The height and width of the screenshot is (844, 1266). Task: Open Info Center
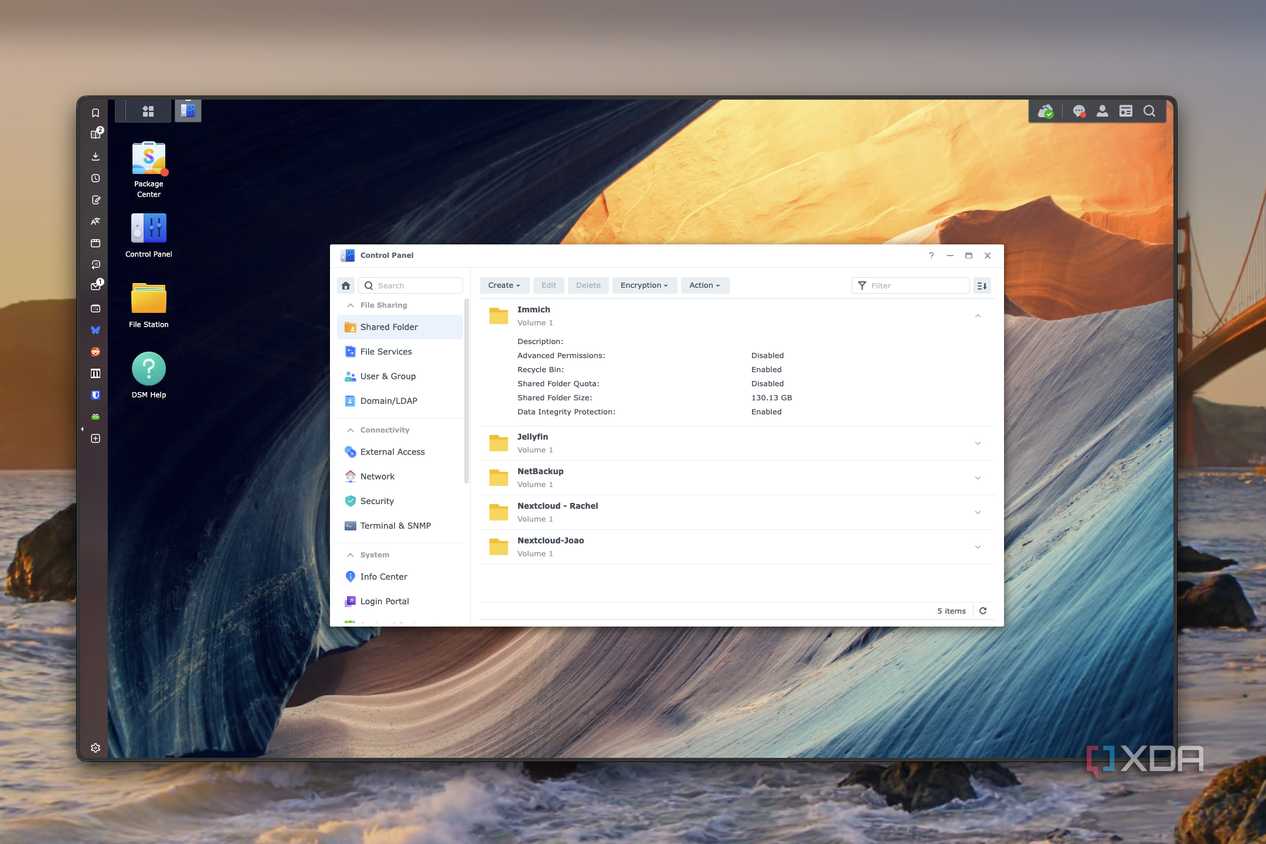[x=400, y=577]
